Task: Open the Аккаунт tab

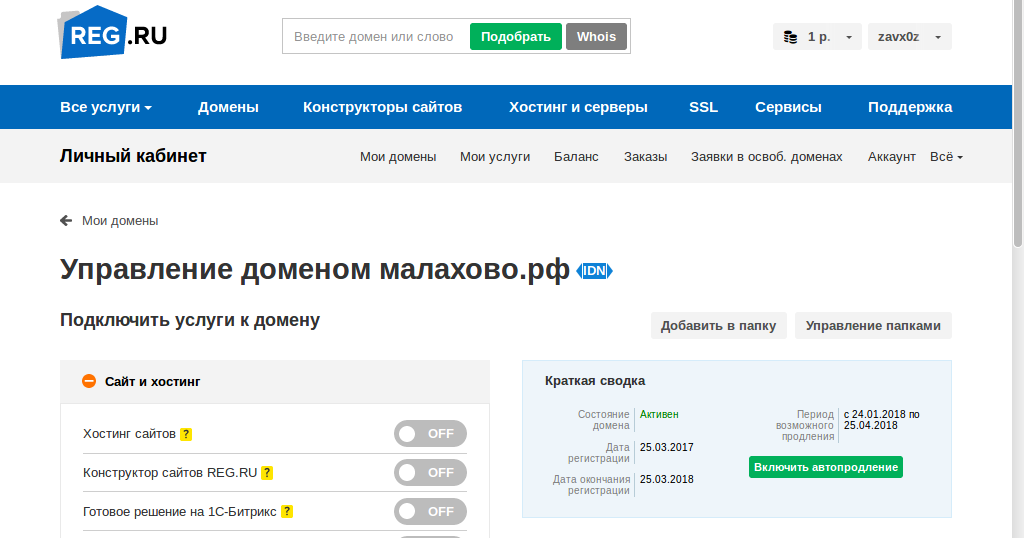Action: pyautogui.click(x=891, y=157)
